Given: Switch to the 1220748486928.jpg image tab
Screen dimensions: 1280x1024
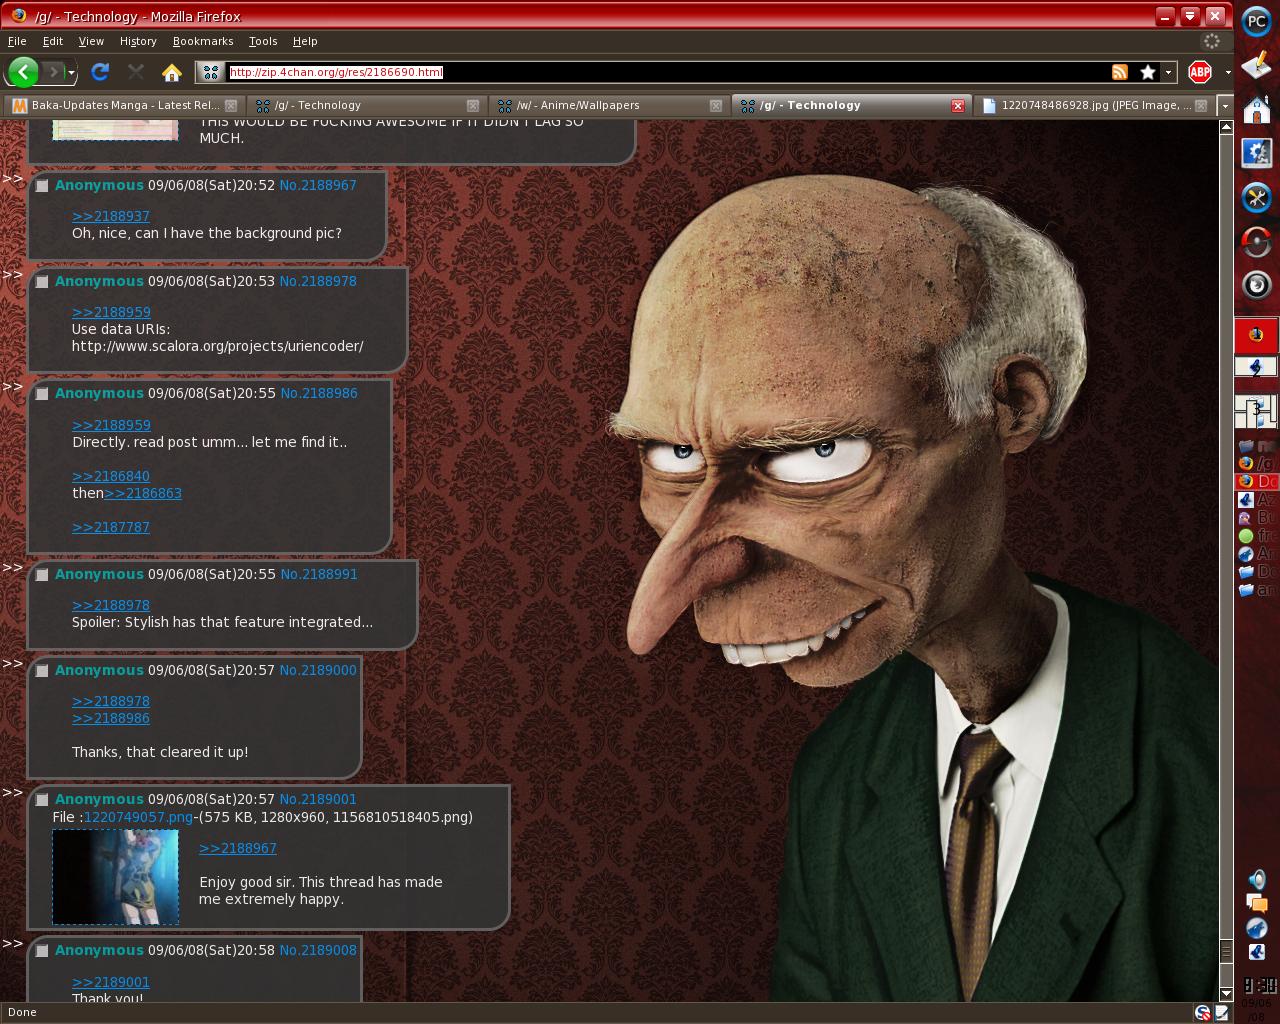Looking at the screenshot, I should point(1093,105).
